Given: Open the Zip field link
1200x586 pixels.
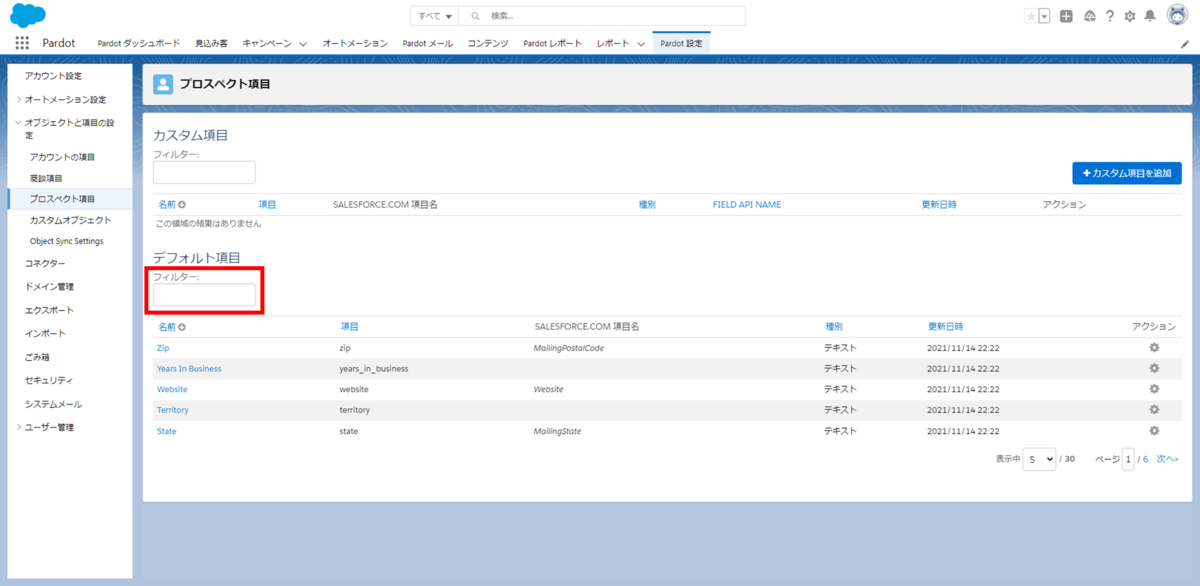Looking at the screenshot, I should 163,347.
